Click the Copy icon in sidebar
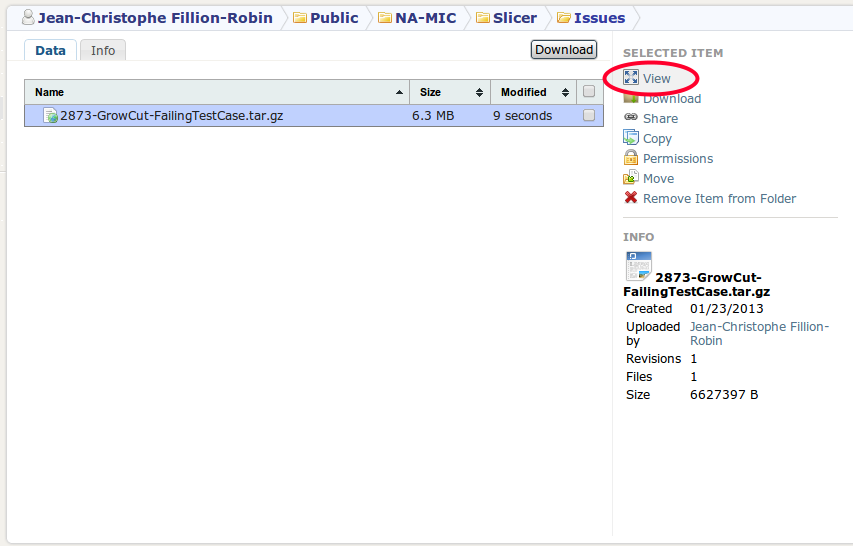Screen dimensions: 853x546 [x=631, y=138]
